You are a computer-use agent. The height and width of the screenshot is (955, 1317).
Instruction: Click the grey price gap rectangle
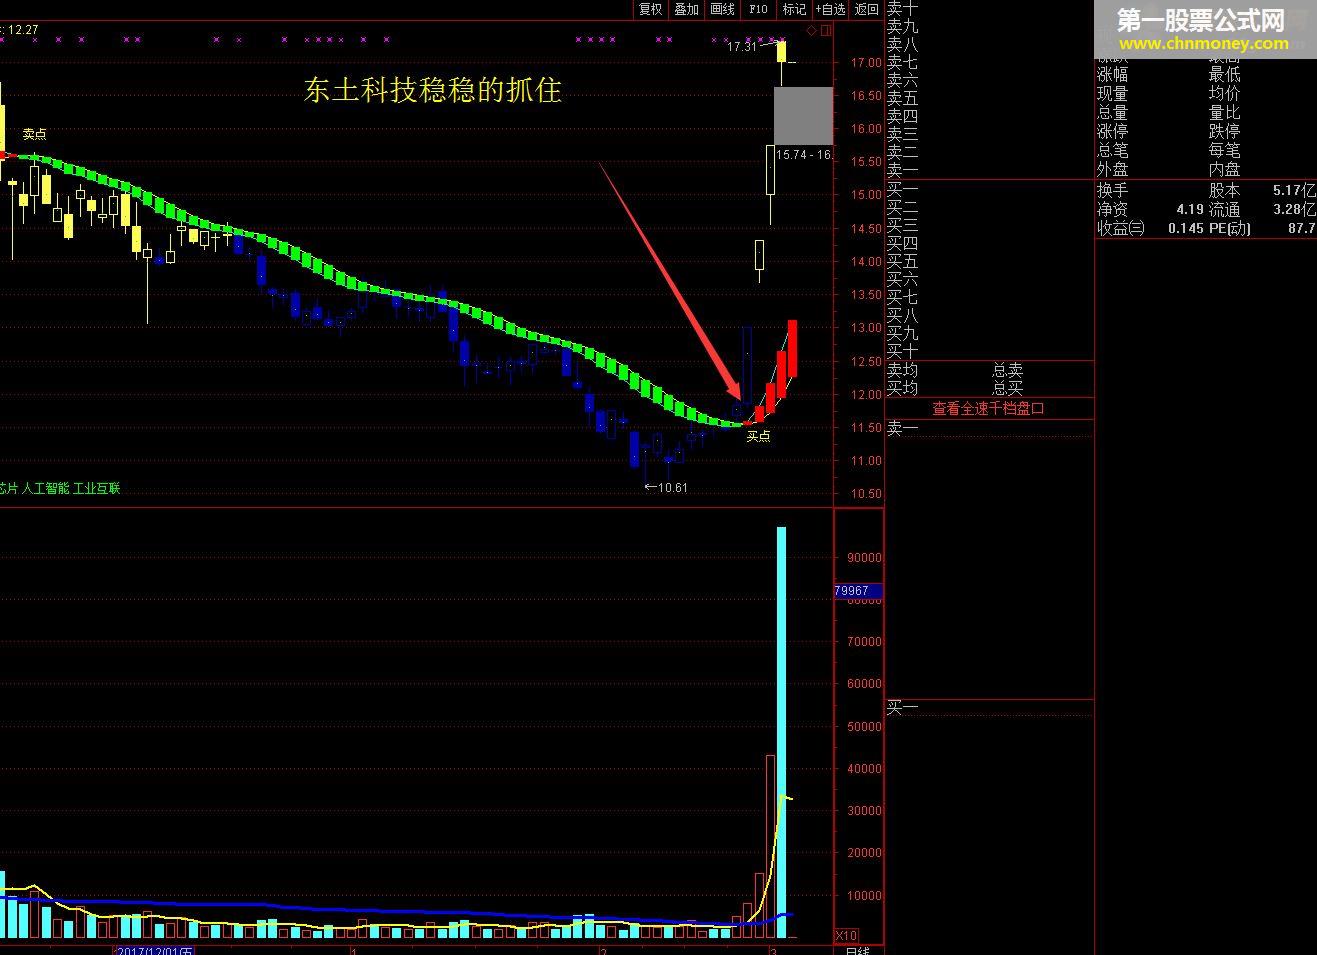pyautogui.click(x=803, y=116)
